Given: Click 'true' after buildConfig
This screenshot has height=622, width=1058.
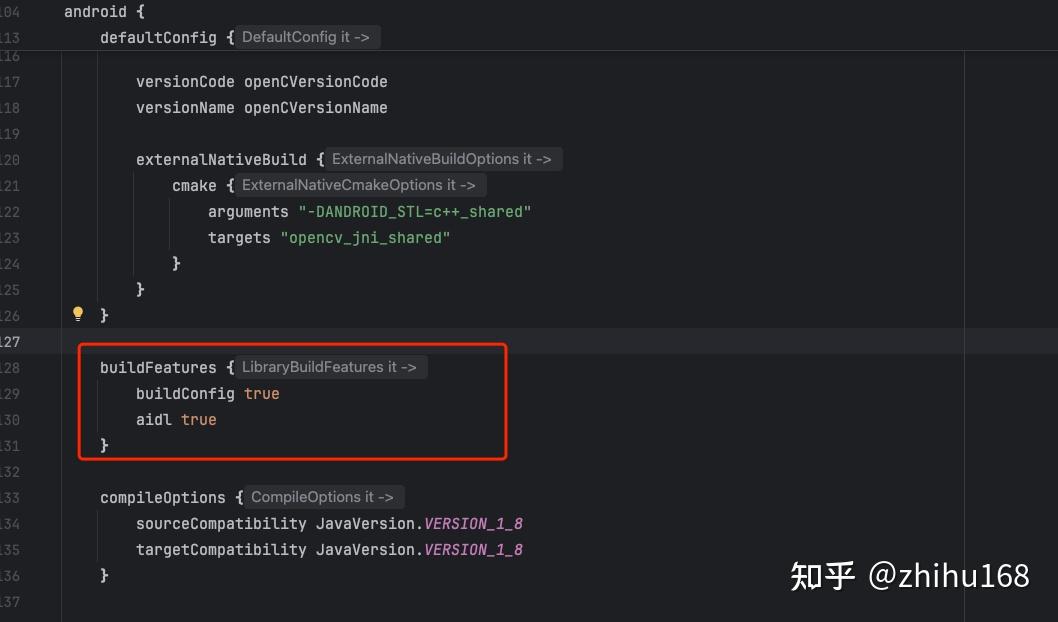Looking at the screenshot, I should 262,394.
